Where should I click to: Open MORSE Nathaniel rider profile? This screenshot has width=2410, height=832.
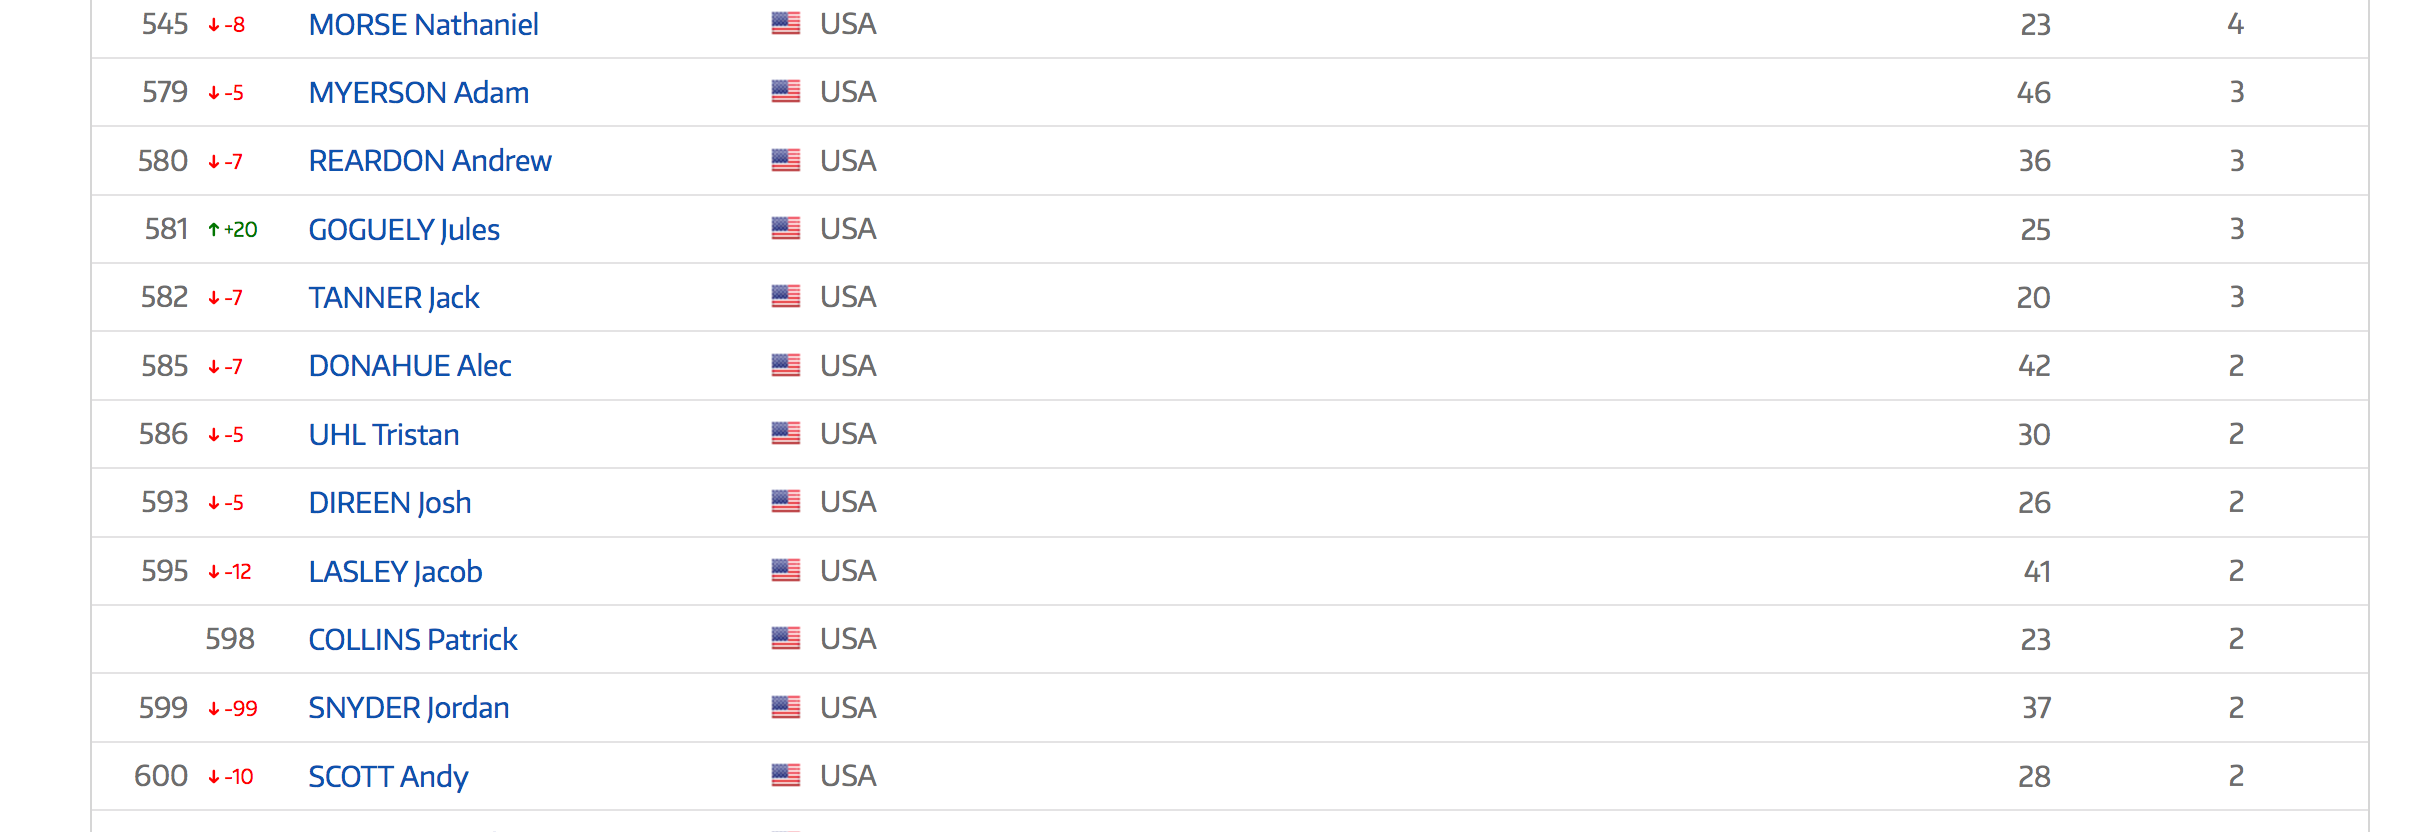tap(423, 24)
